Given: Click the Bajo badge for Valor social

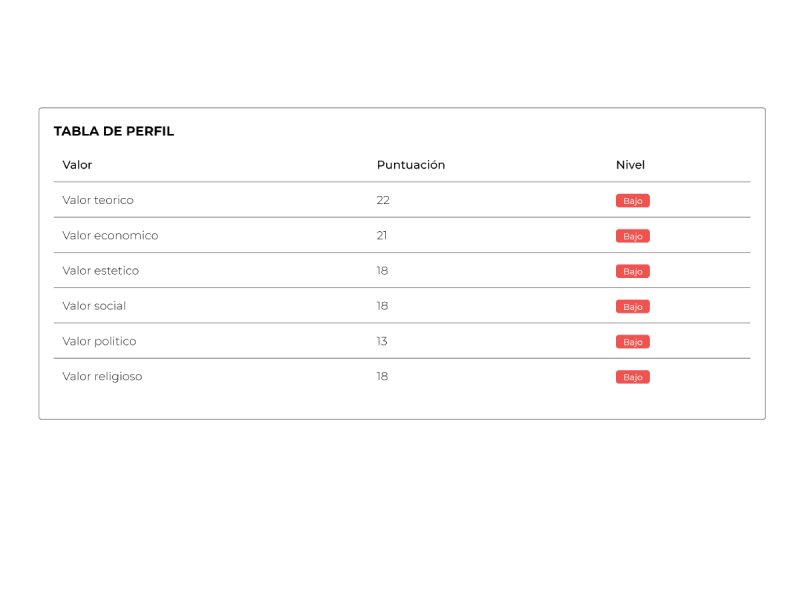Looking at the screenshot, I should (633, 307).
